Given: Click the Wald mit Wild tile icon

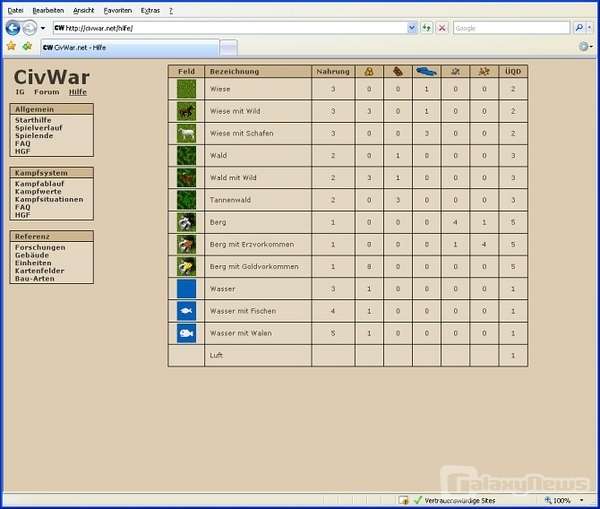Looking at the screenshot, I should (186, 178).
